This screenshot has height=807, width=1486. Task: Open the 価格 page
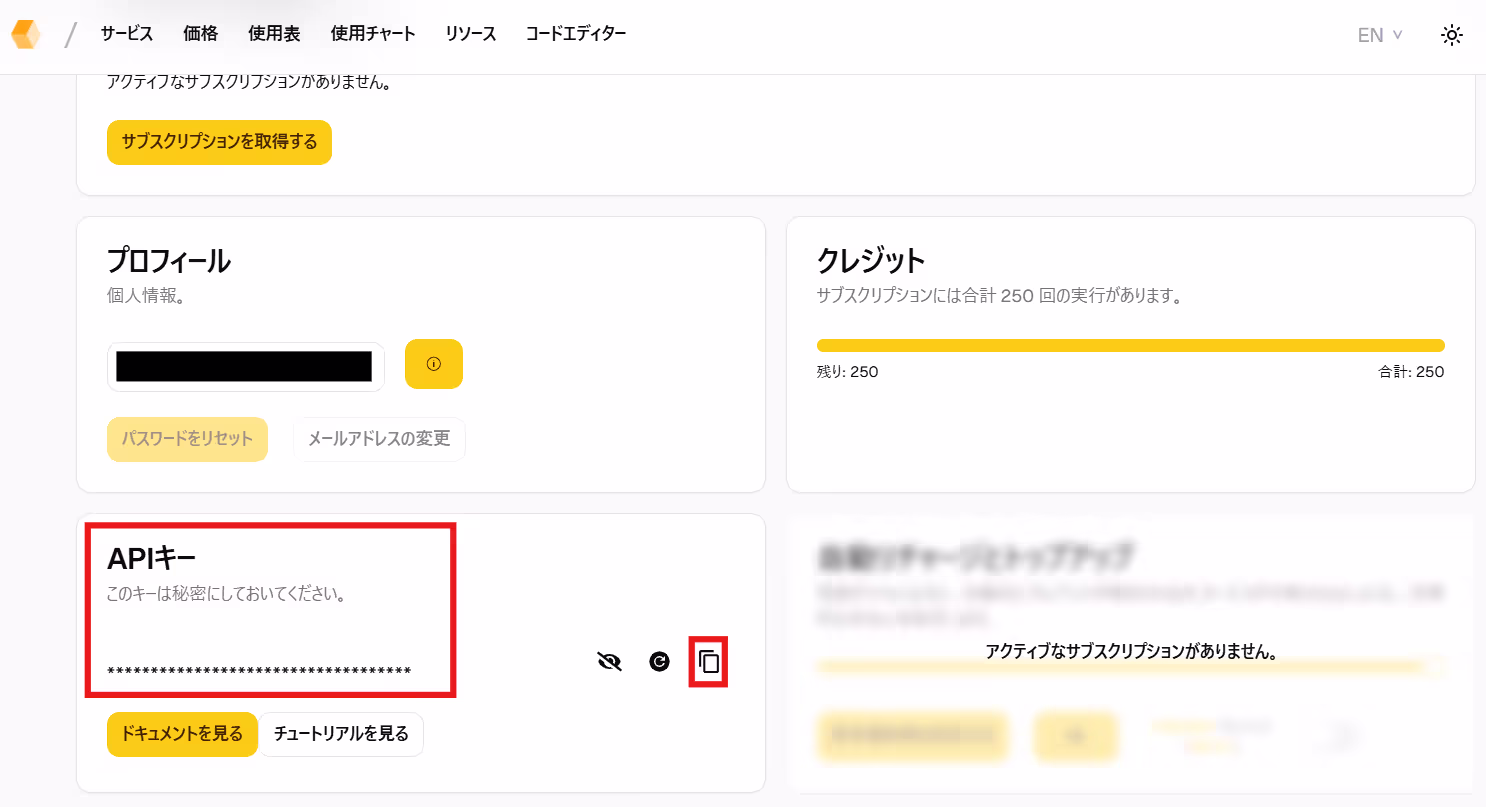pyautogui.click(x=201, y=34)
